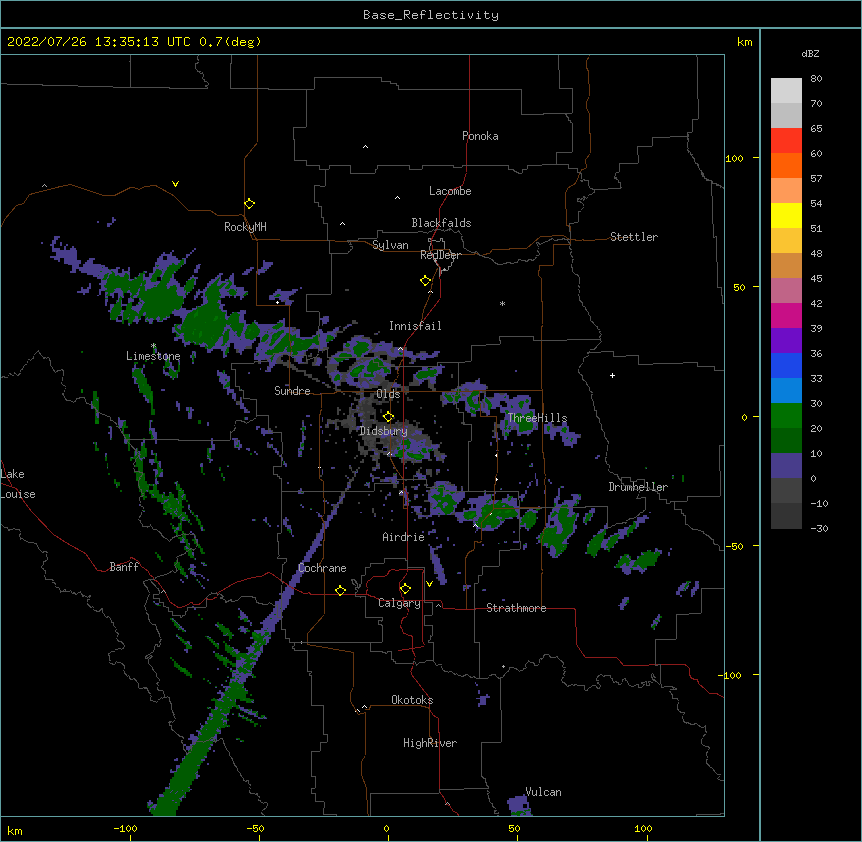Click the yellow diamond marker above RockyMH

click(250, 204)
